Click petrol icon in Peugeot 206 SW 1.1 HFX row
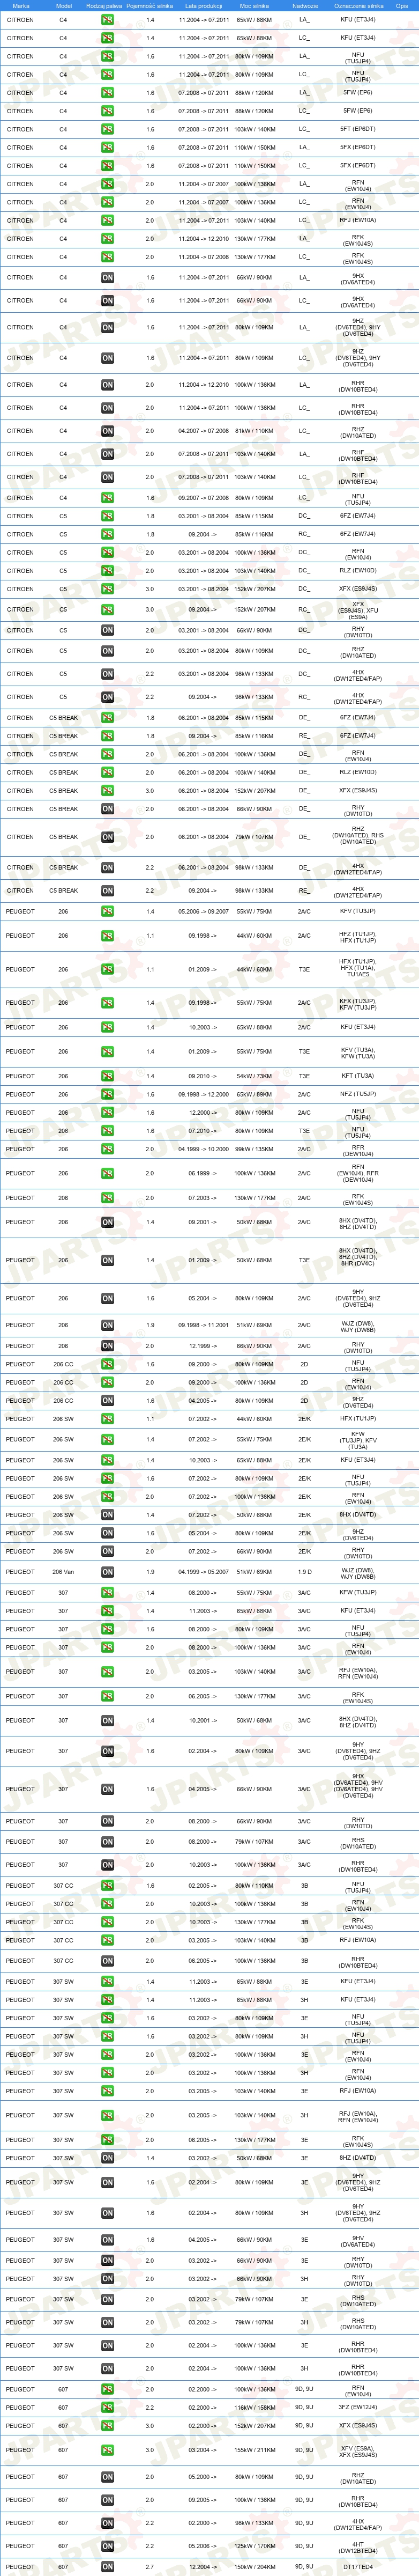 [x=107, y=1418]
